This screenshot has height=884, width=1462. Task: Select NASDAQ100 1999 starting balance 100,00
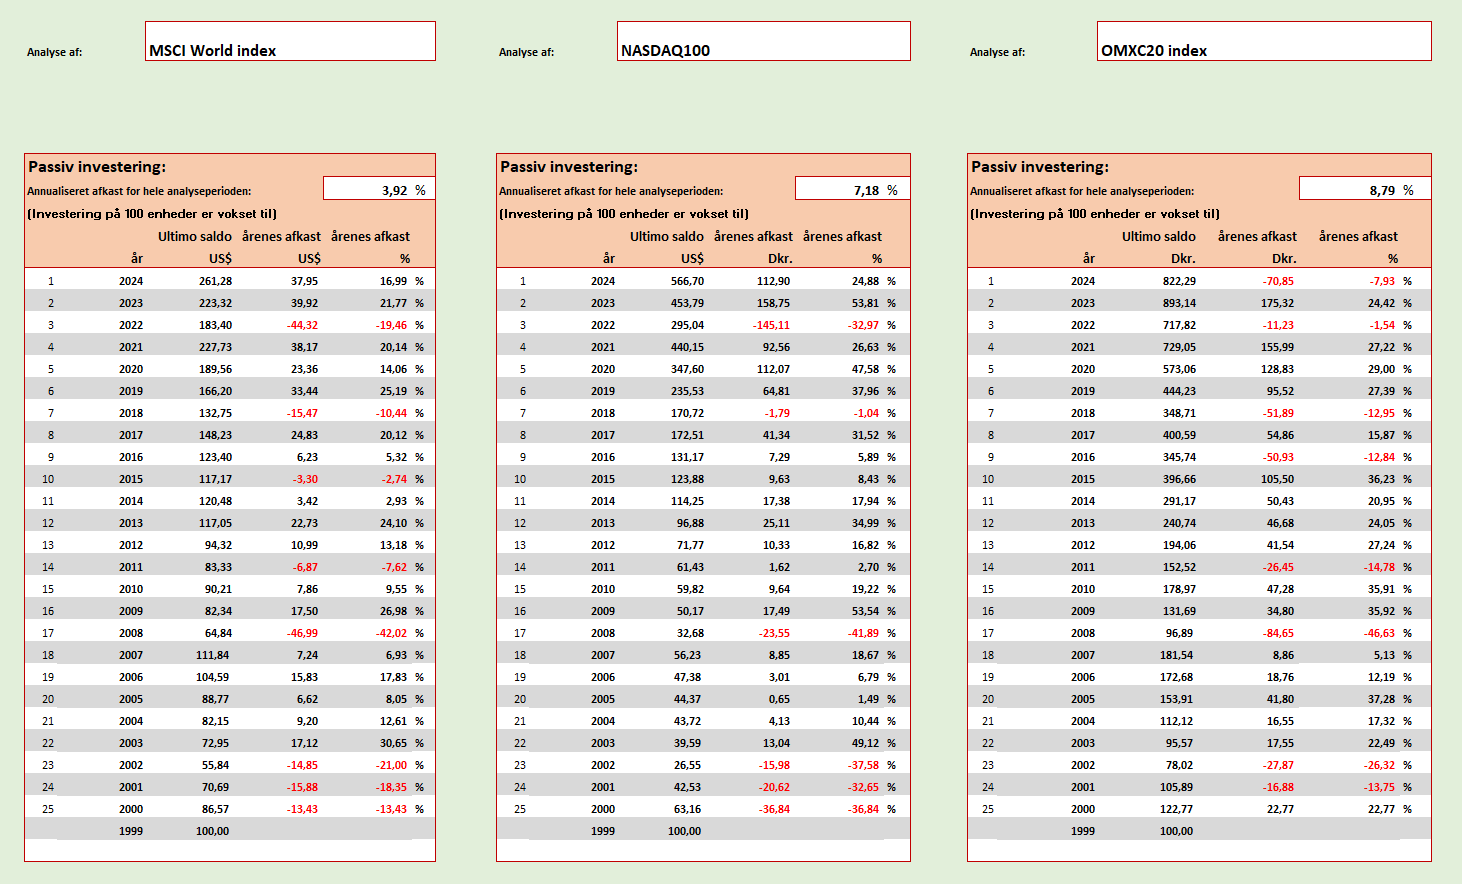tap(684, 831)
